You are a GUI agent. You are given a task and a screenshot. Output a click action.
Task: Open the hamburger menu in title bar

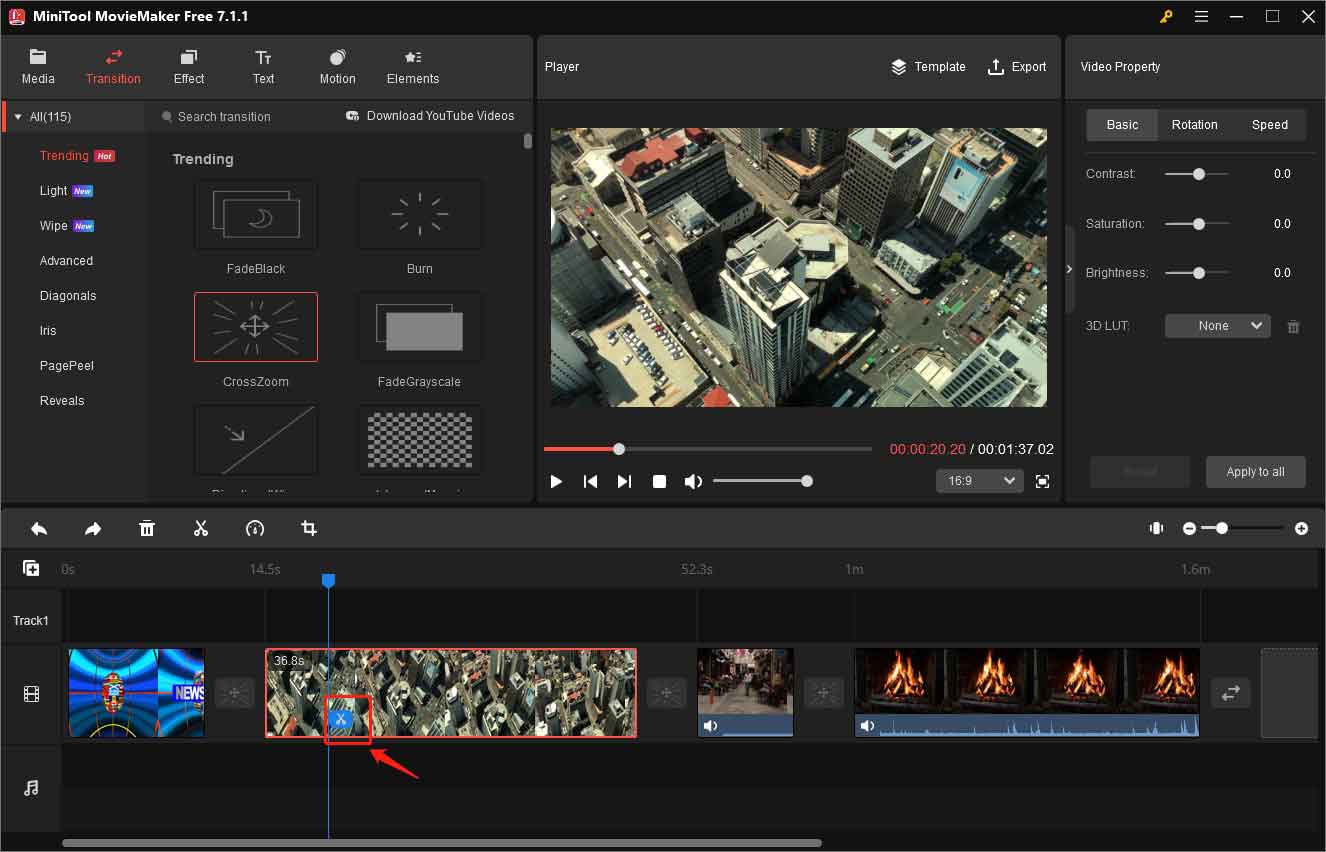1202,16
